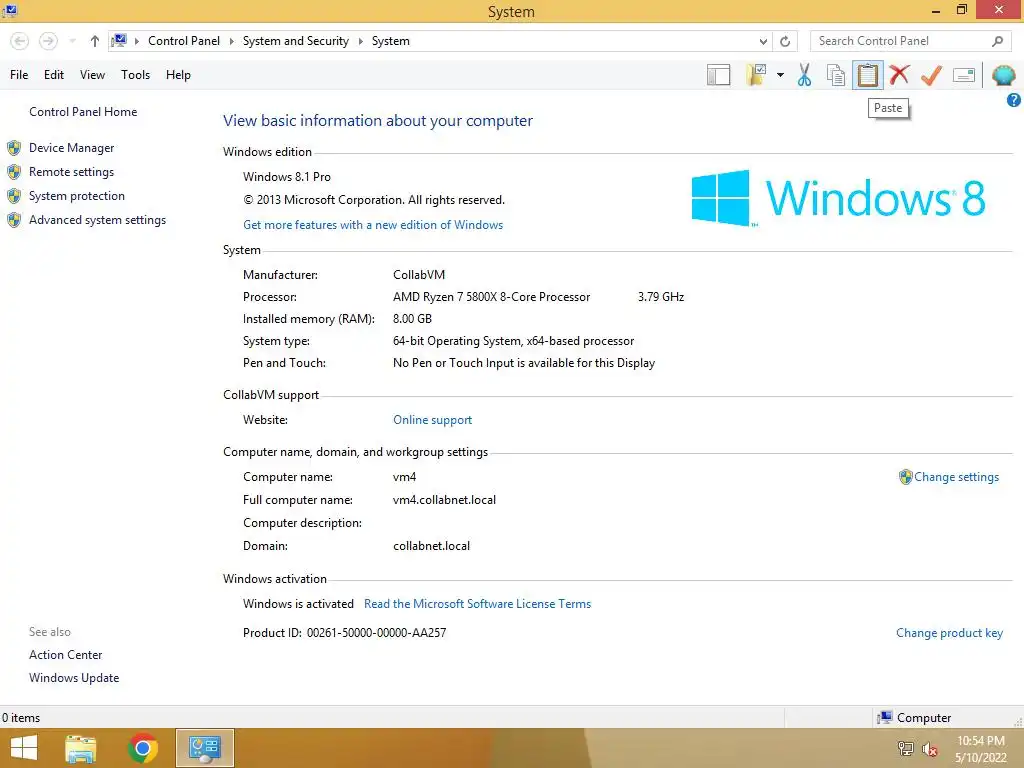Image resolution: width=1024 pixels, height=768 pixels.
Task: Click the computer icon in address bar
Action: pyautogui.click(x=119, y=40)
